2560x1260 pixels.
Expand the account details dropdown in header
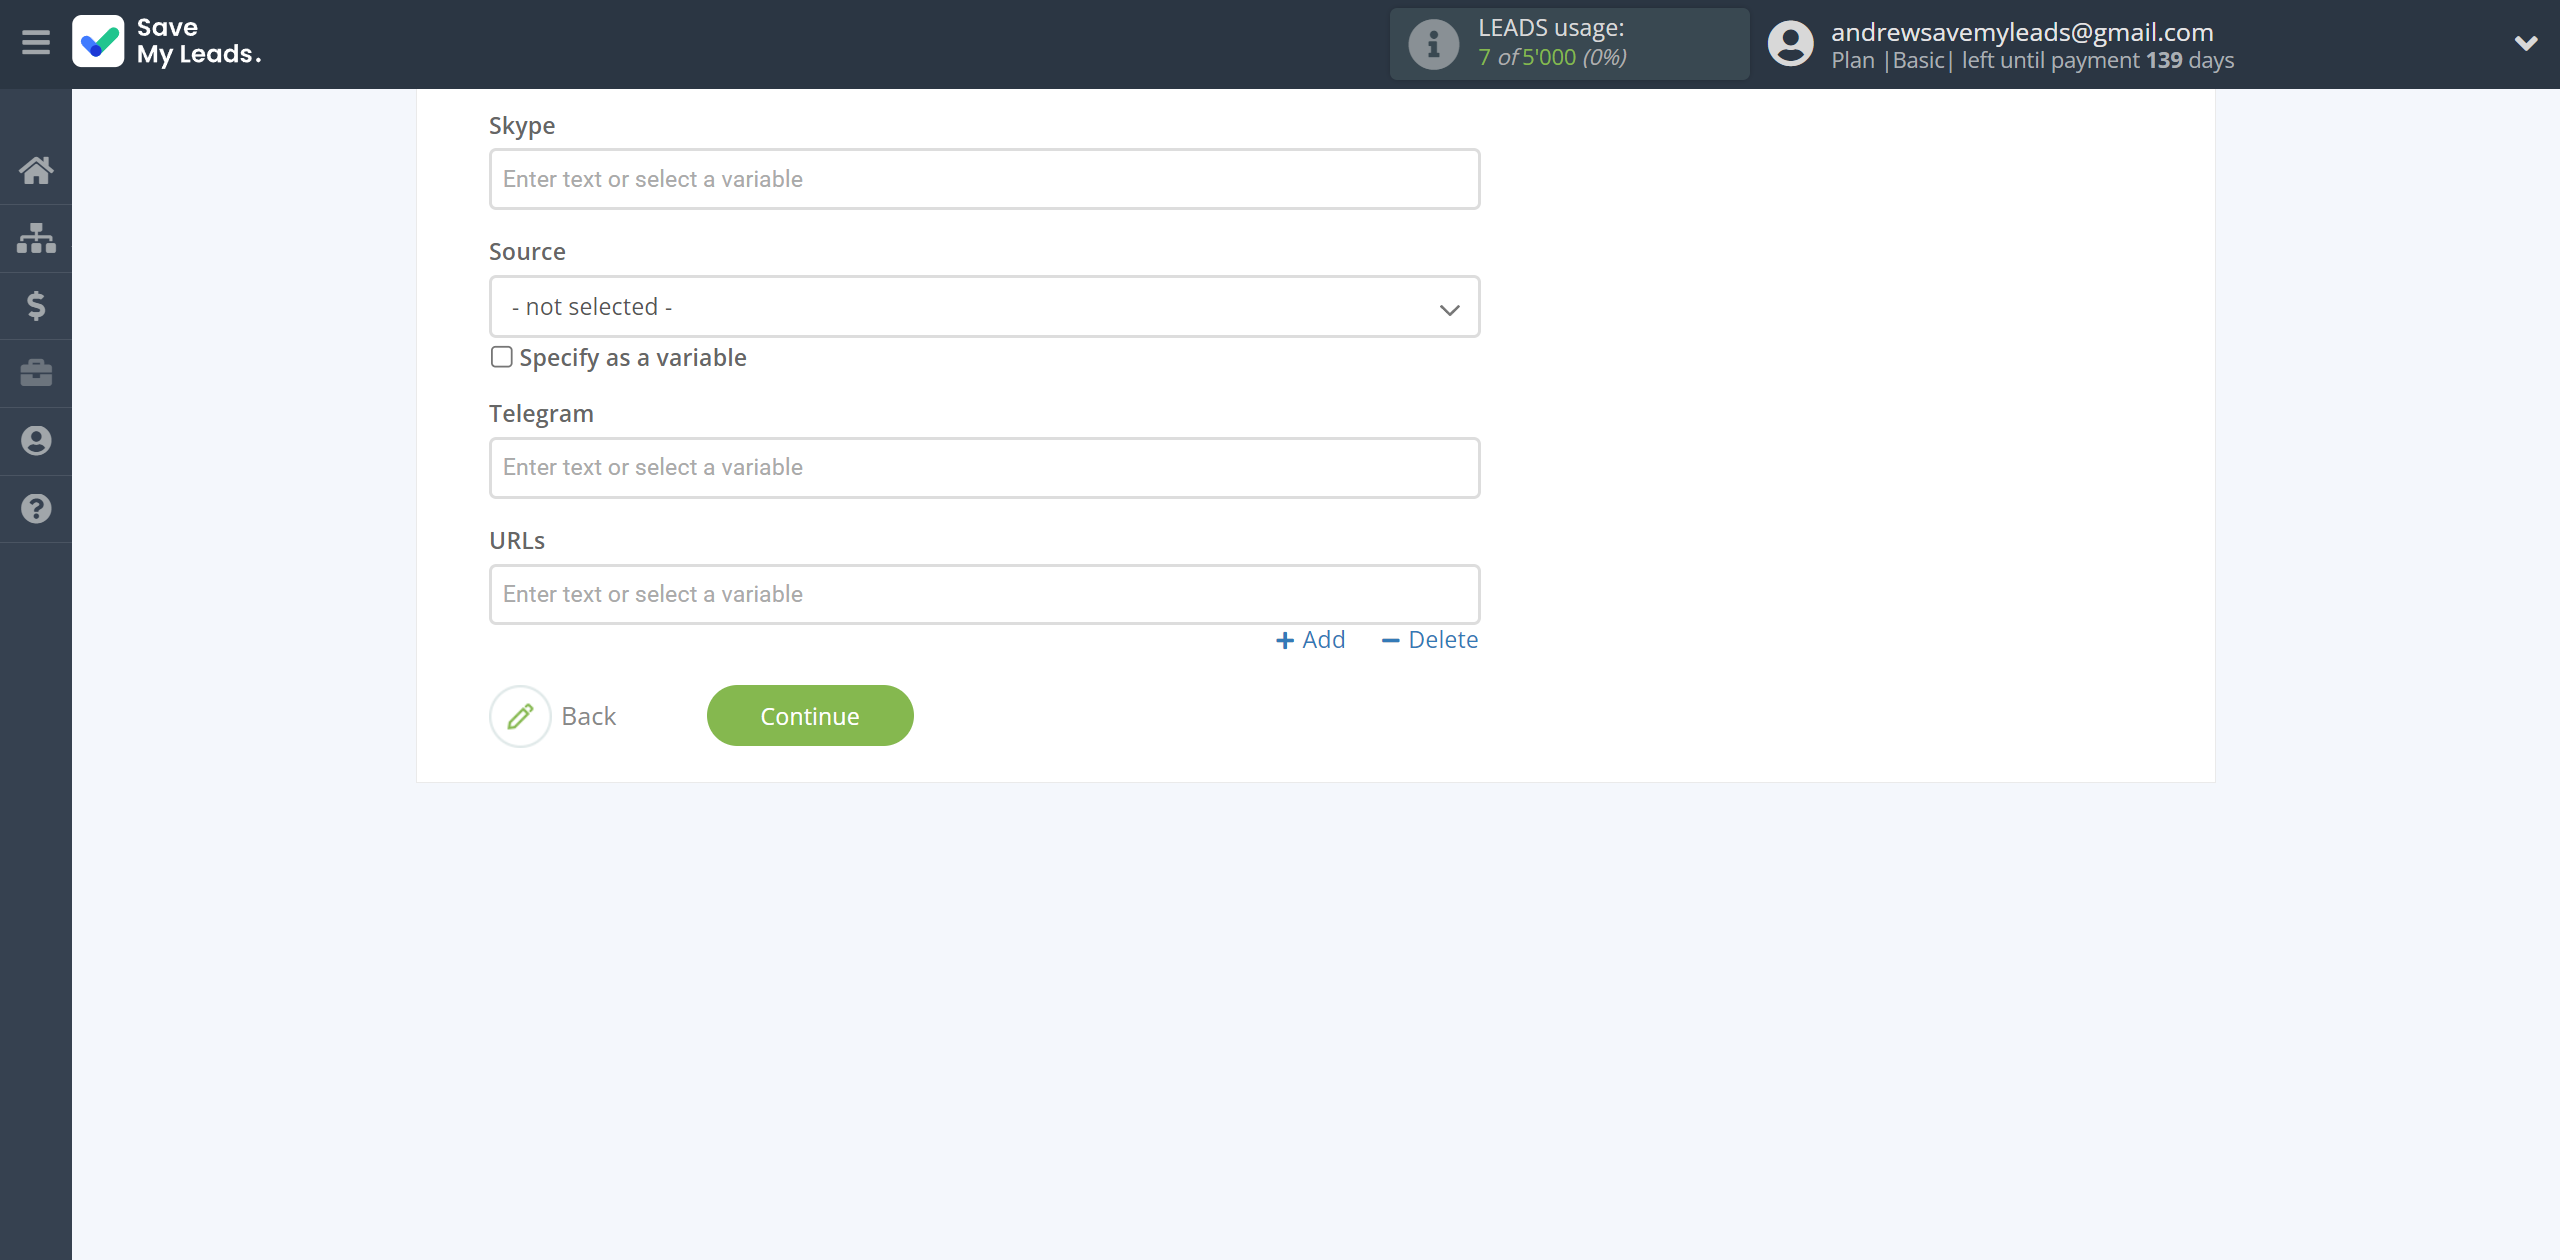pos(2521,42)
